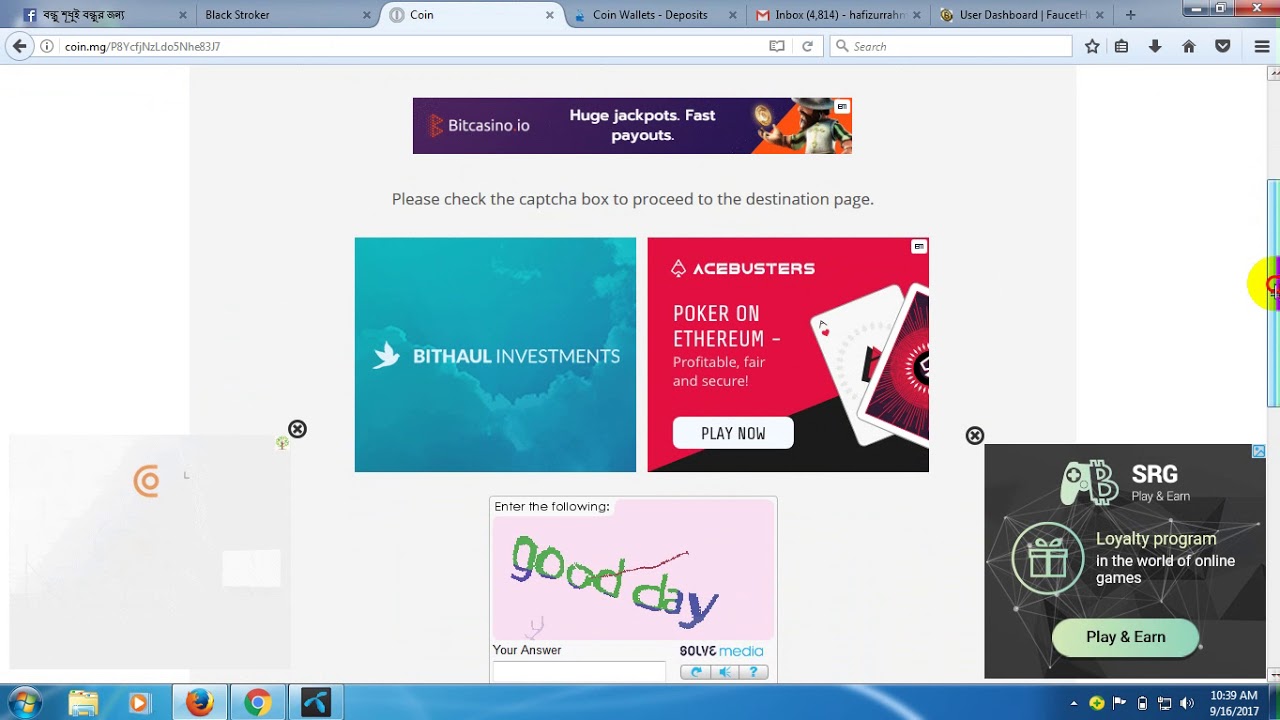Click the page vertical scrollbar thumb
1280x720 pixels.
point(1273,293)
